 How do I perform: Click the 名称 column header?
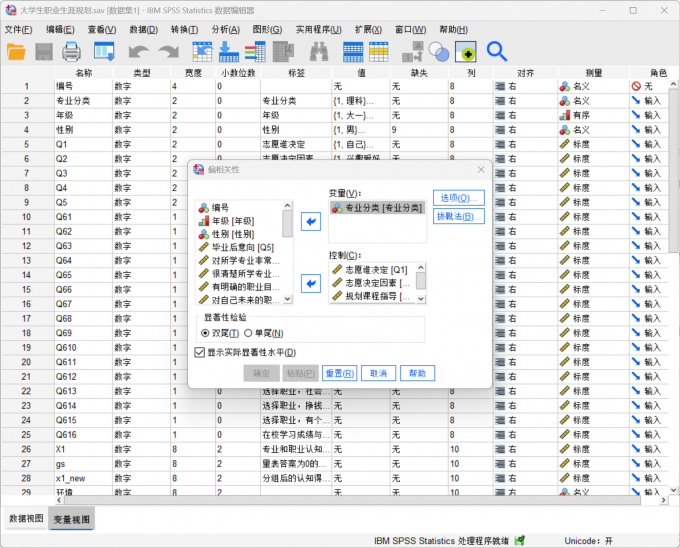(84, 72)
